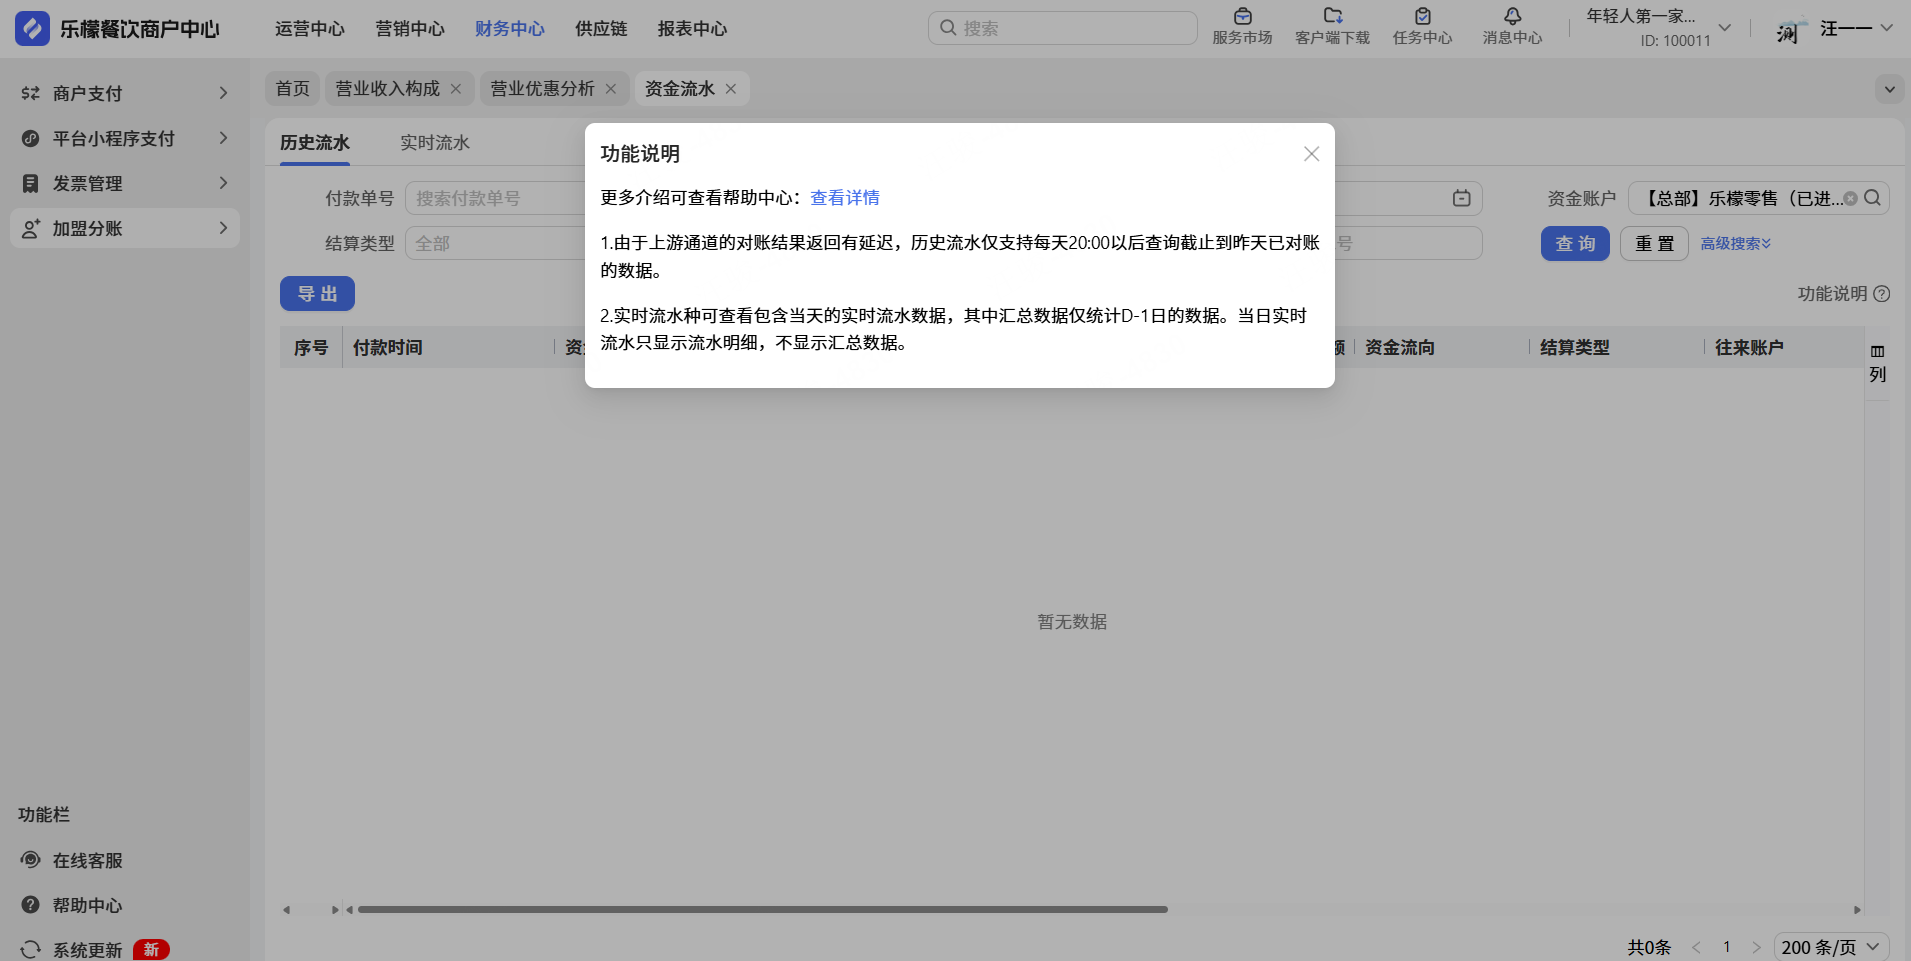This screenshot has height=961, width=1911.
Task: Open 营销中心 menu
Action: click(x=410, y=29)
